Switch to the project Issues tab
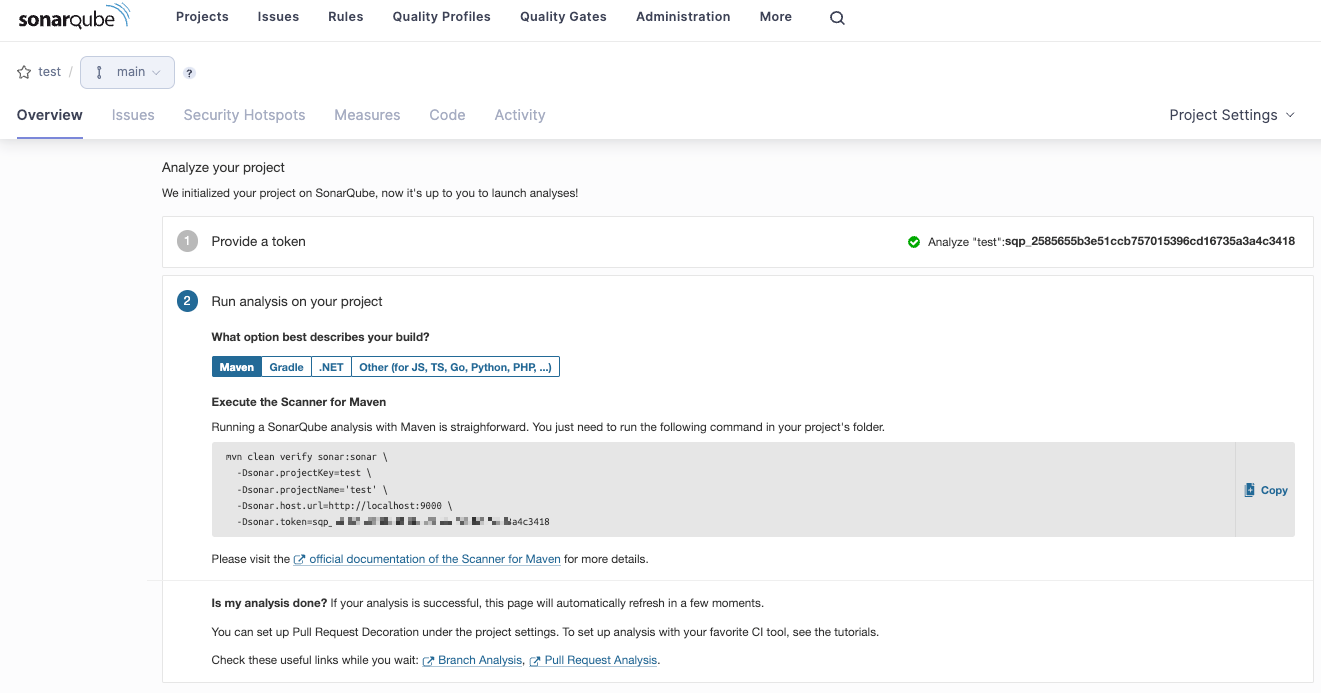Image resolution: width=1321 pixels, height=693 pixels. [133, 115]
